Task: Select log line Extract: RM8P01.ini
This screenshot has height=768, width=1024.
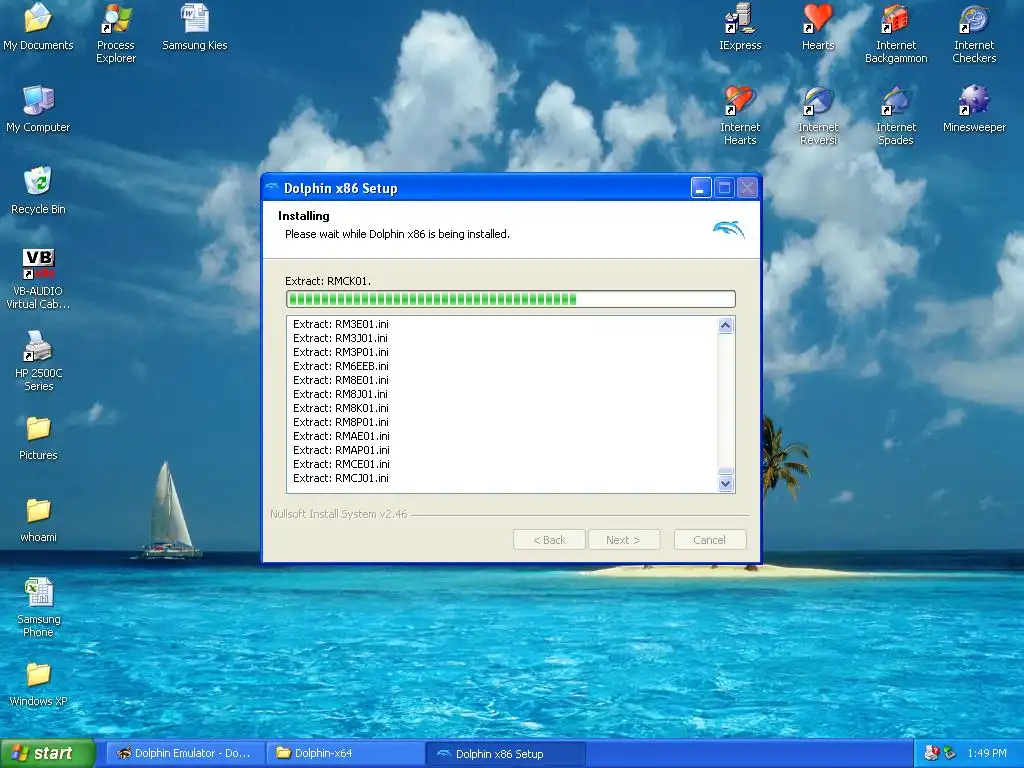Action: pyautogui.click(x=341, y=422)
